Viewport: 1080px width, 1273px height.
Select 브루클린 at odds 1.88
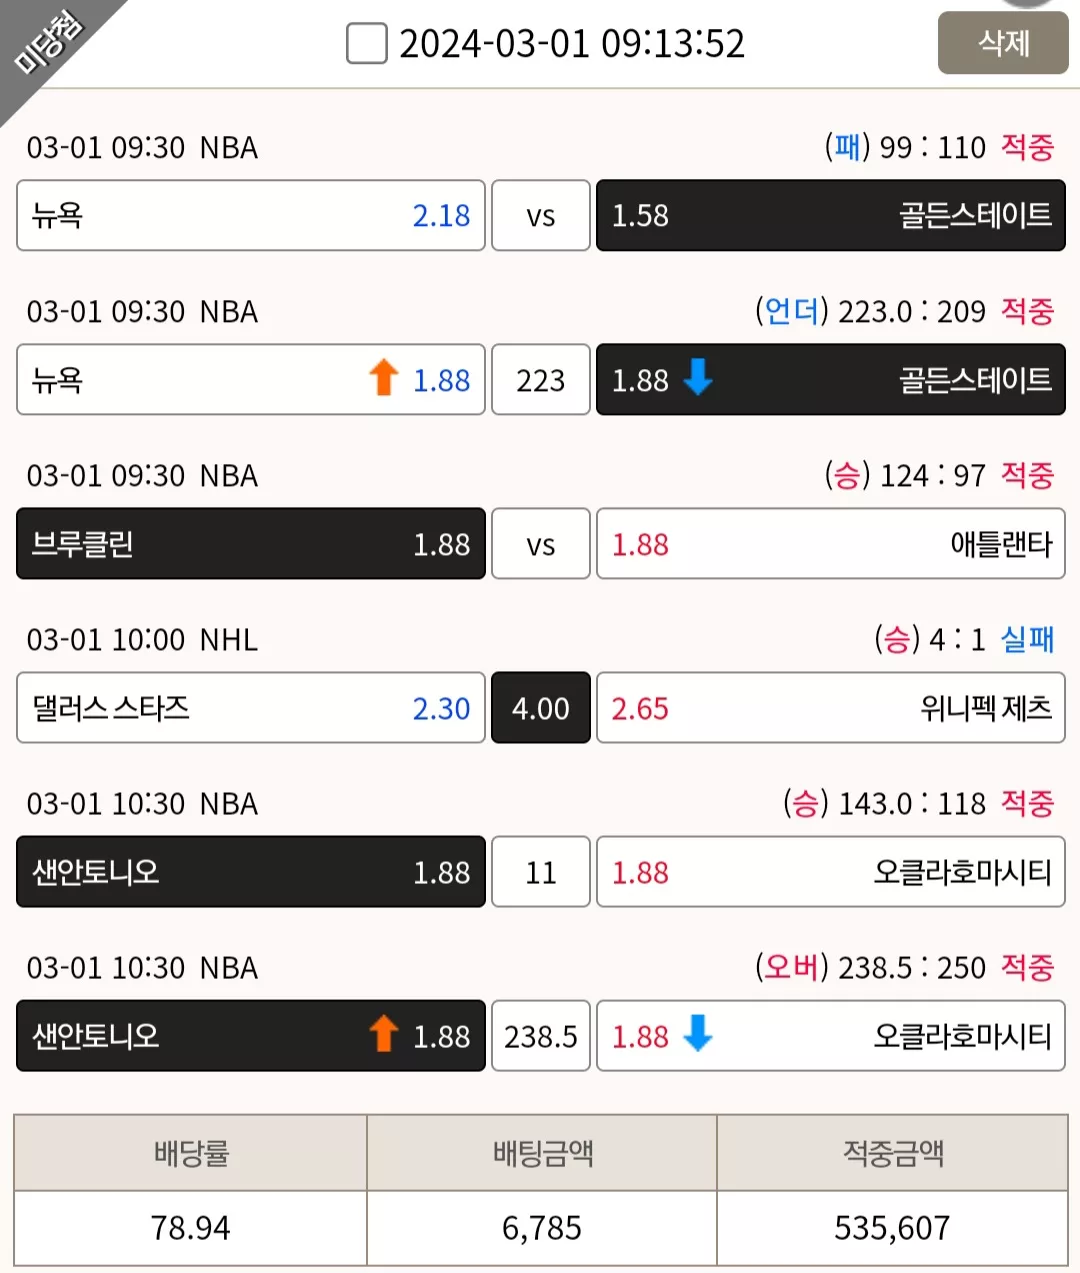coord(251,544)
